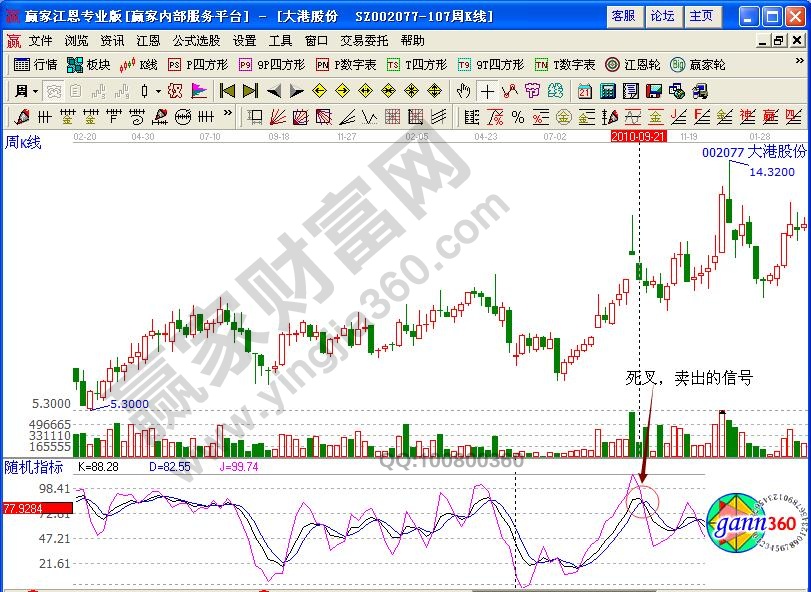Image resolution: width=811 pixels, height=592 pixels.
Task: Jump to first bar arrow icon
Action: coord(227,90)
